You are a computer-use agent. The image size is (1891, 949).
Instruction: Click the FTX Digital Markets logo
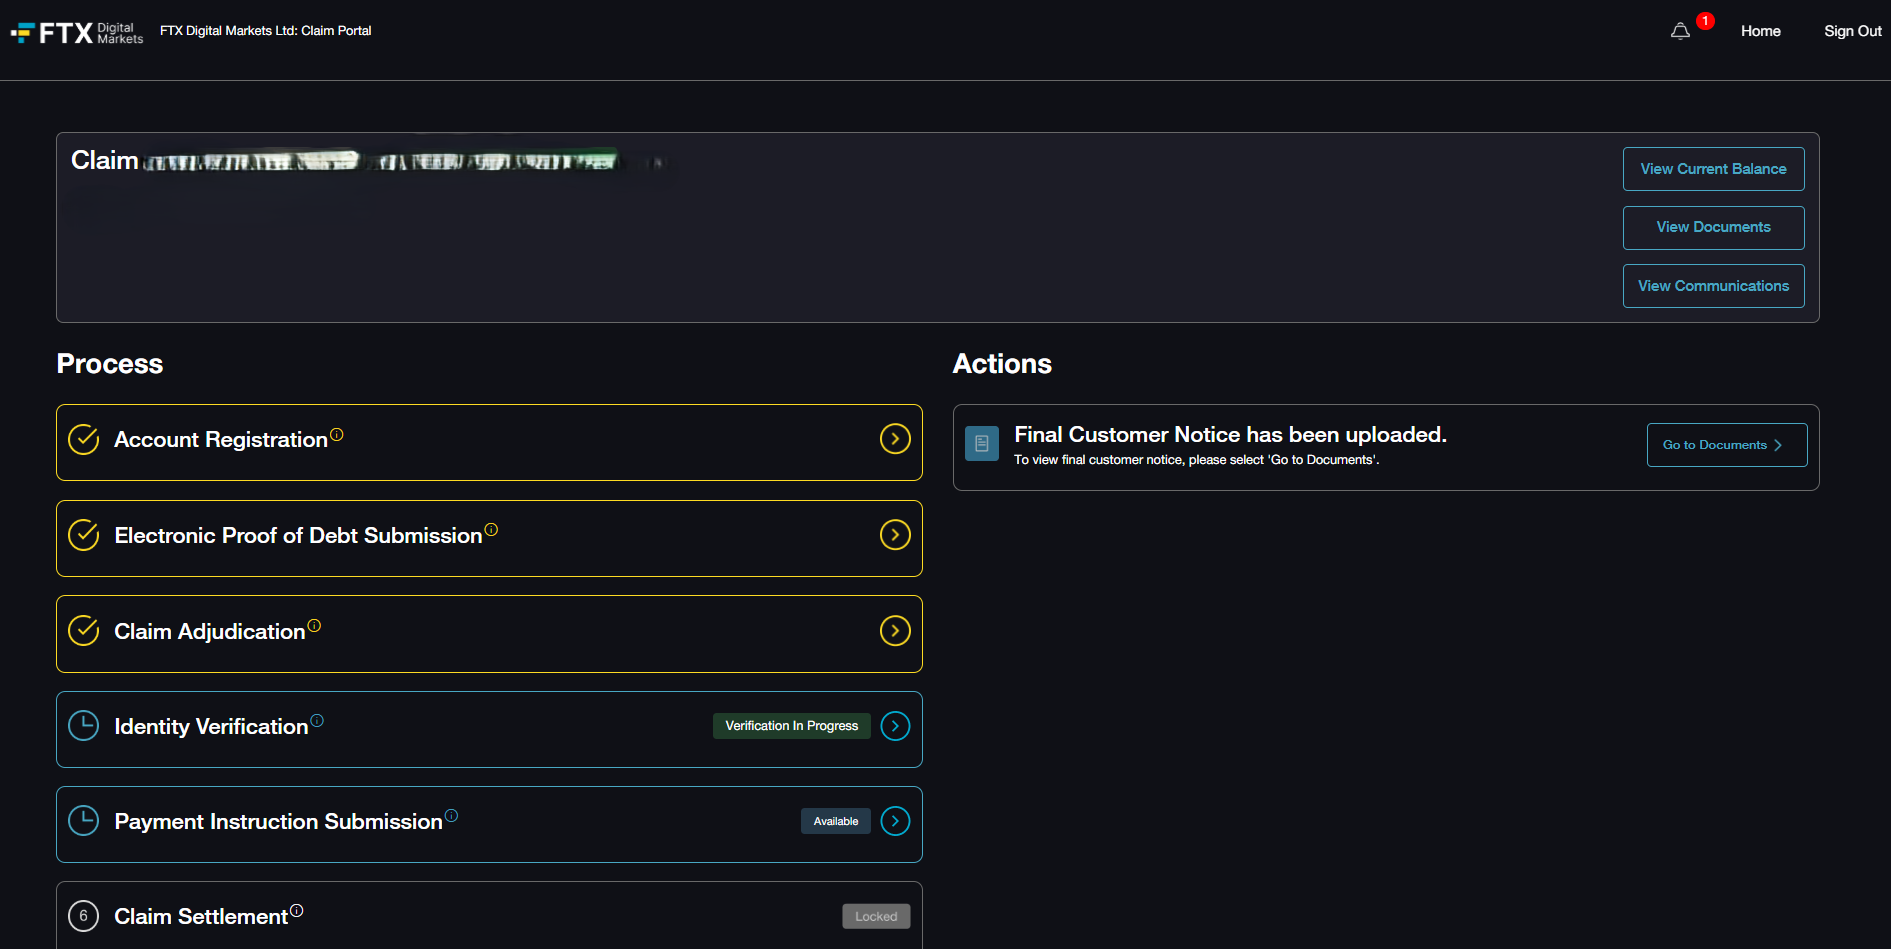click(75, 31)
